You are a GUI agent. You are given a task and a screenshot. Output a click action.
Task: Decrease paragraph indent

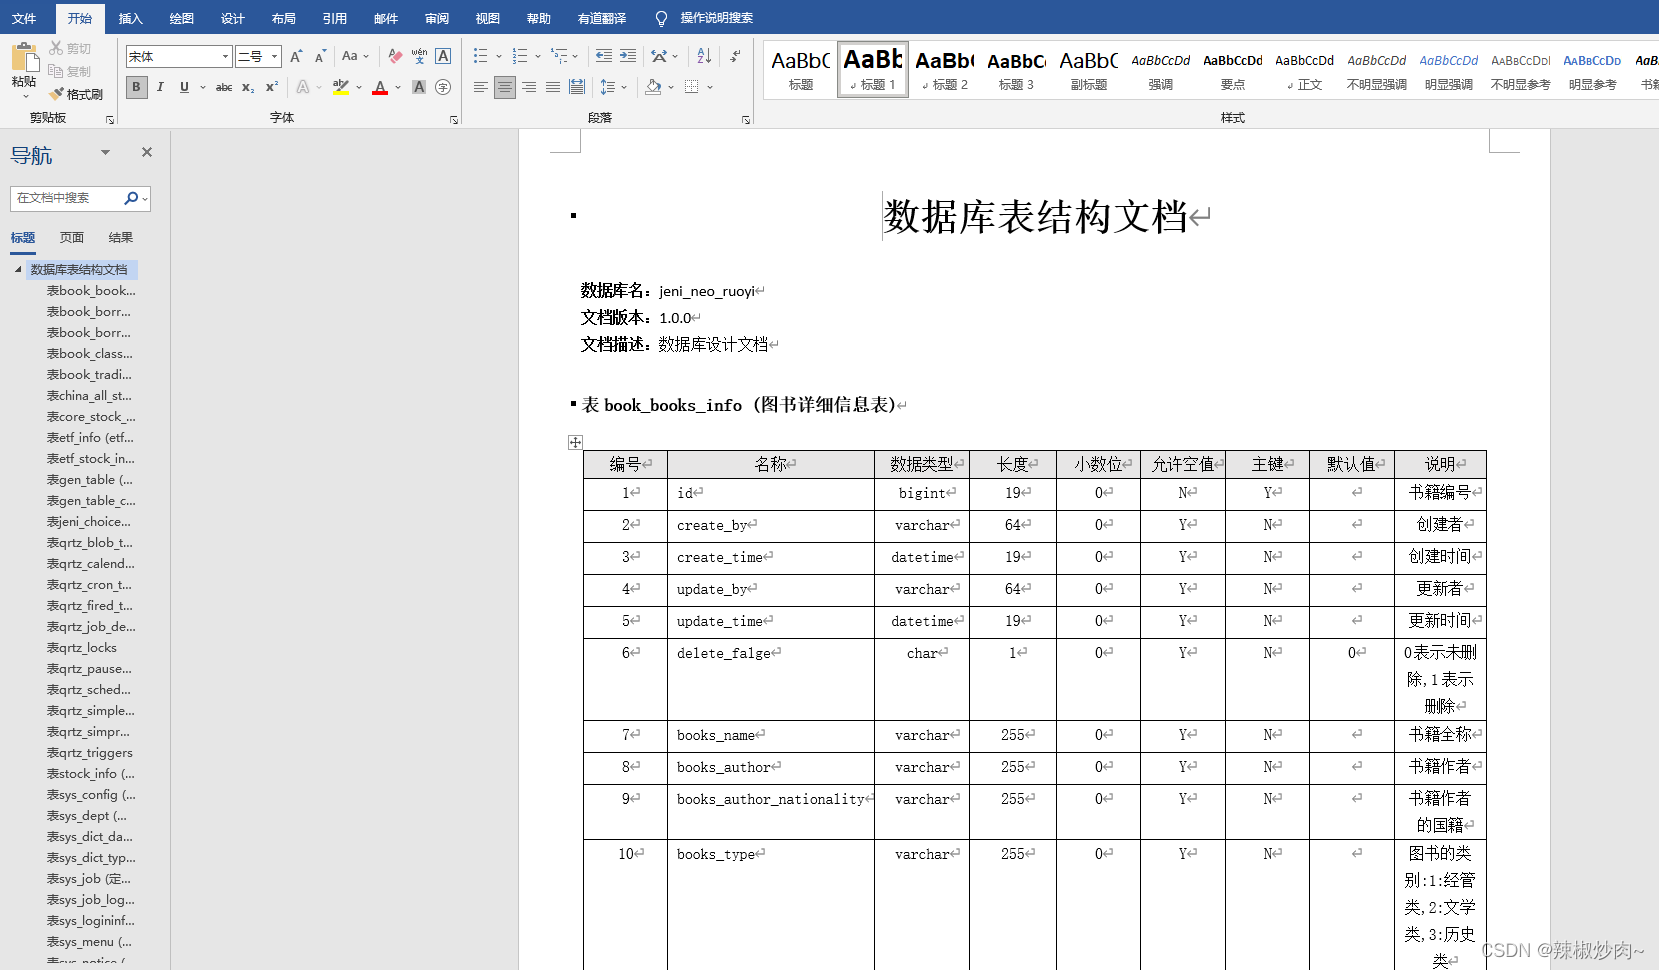604,56
